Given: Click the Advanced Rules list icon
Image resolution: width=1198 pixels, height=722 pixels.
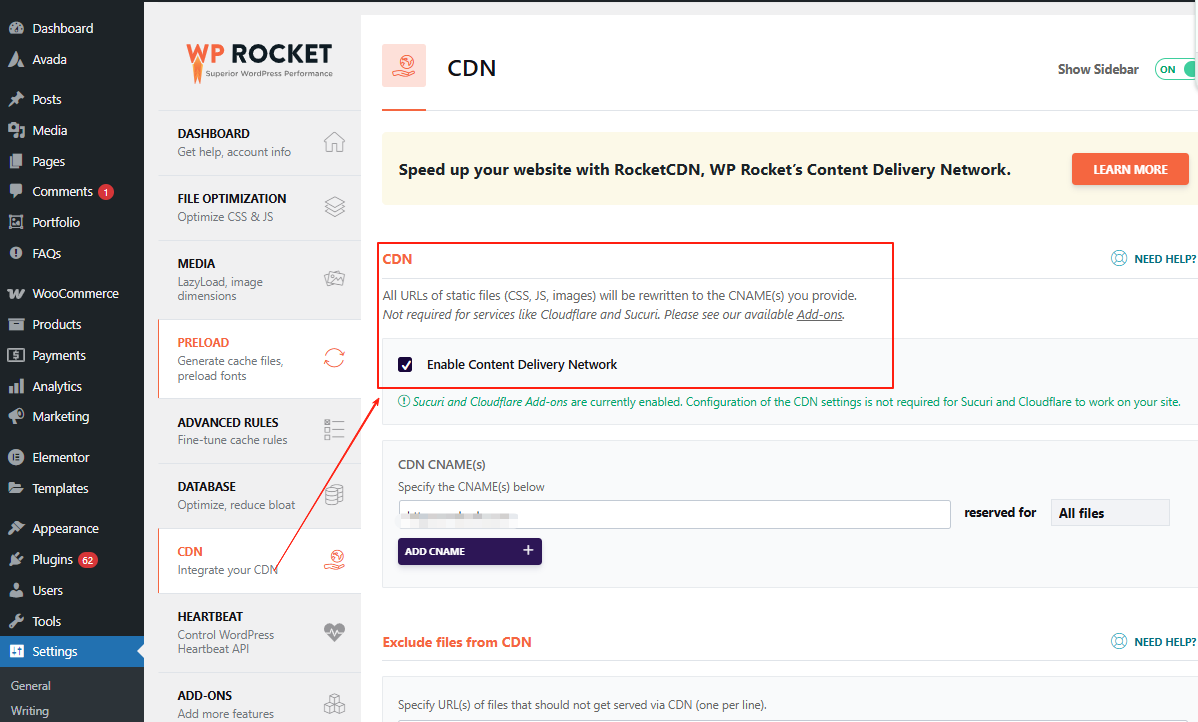Looking at the screenshot, I should coord(334,430).
